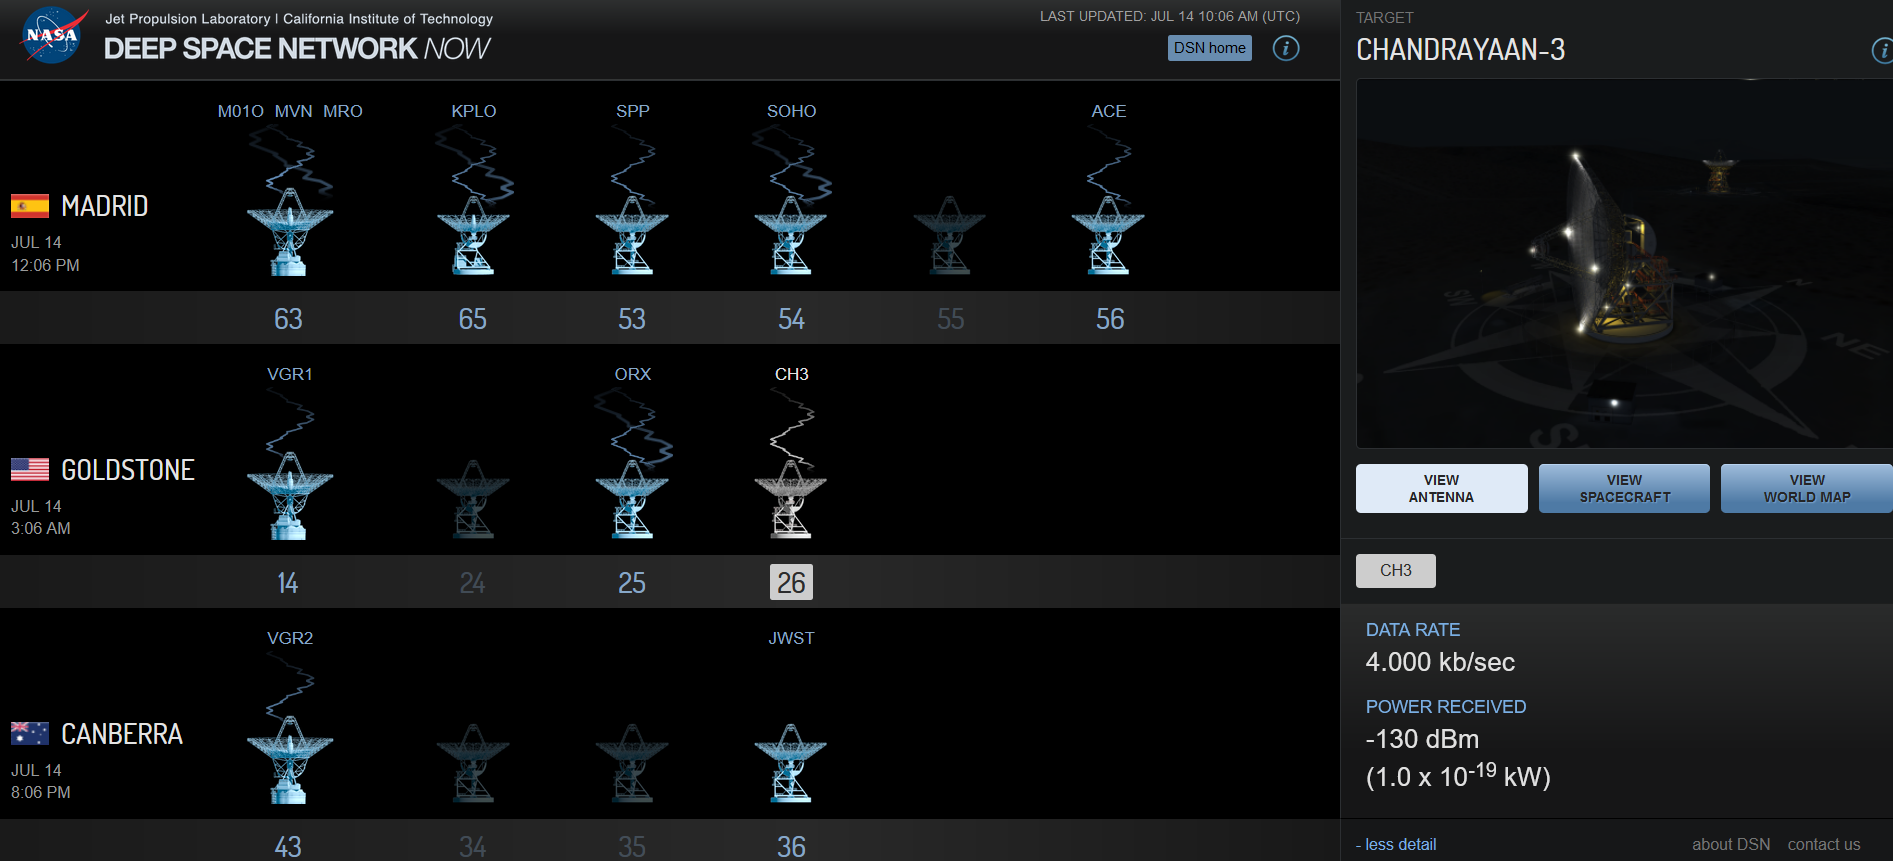Click the highlighted antenna number 26

point(791,582)
